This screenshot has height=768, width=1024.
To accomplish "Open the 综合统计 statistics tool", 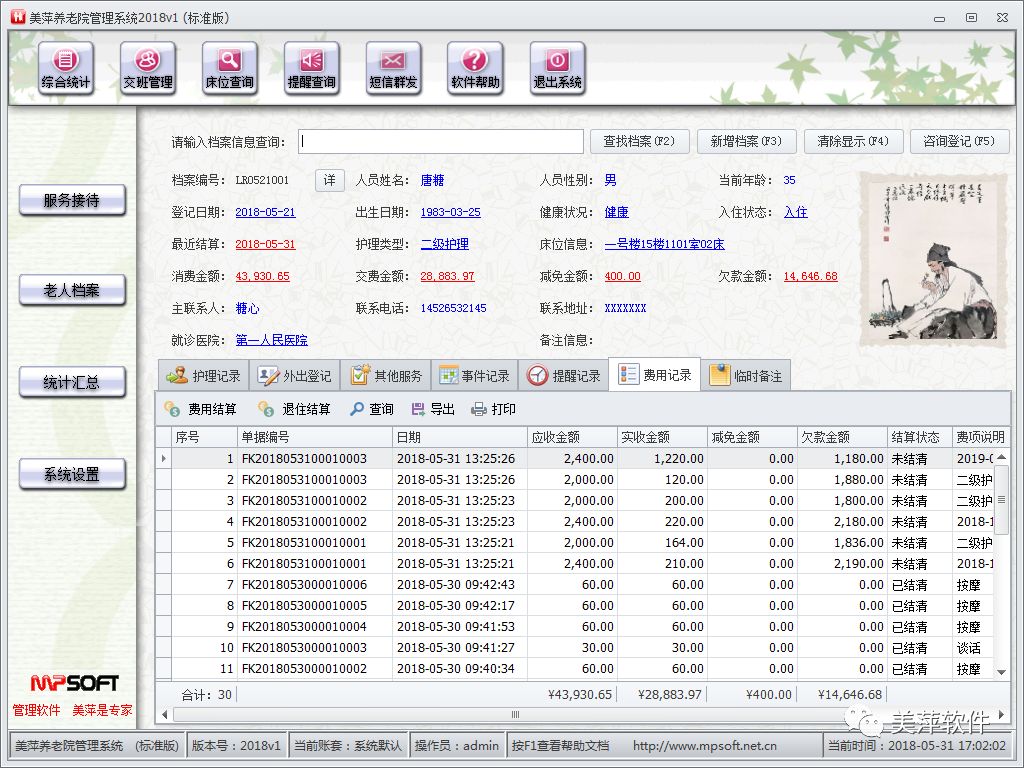I will coord(65,68).
